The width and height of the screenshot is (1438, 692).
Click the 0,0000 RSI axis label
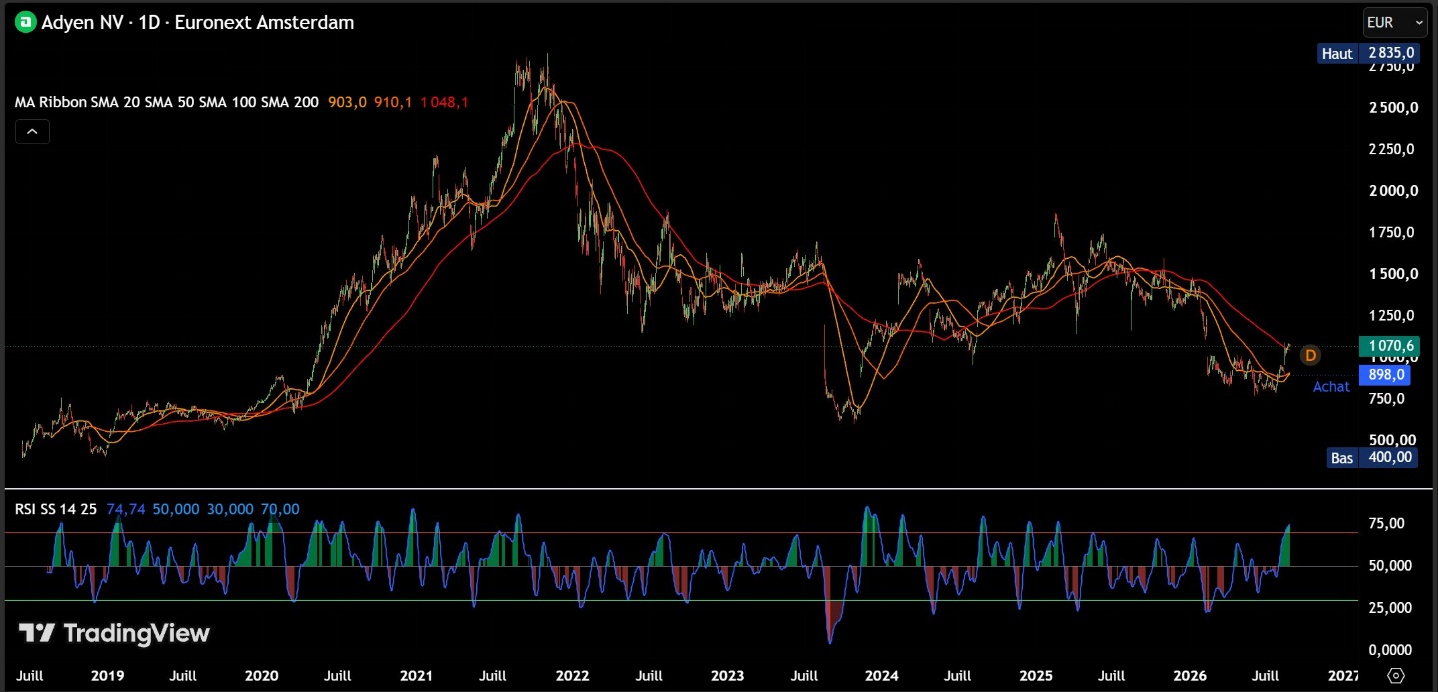pos(1389,650)
